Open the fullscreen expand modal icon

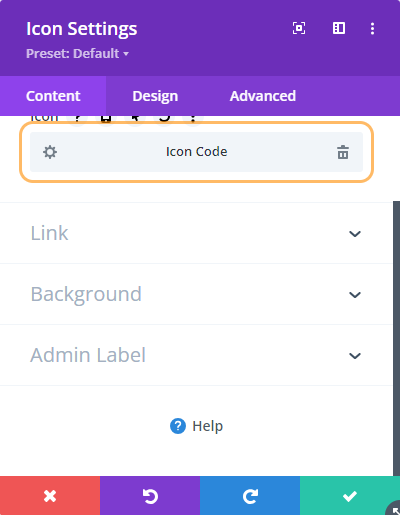[x=299, y=28]
